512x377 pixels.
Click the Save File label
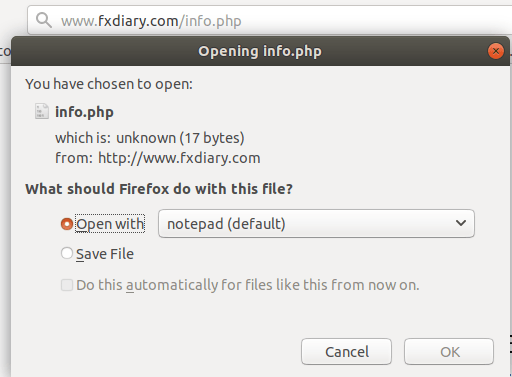pyautogui.click(x=105, y=254)
